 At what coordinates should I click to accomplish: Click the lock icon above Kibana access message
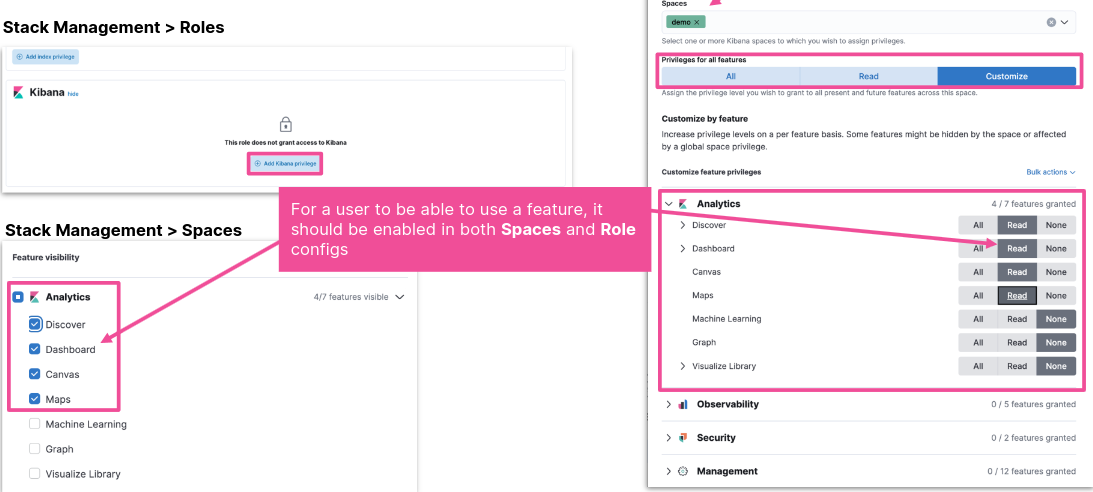point(285,125)
